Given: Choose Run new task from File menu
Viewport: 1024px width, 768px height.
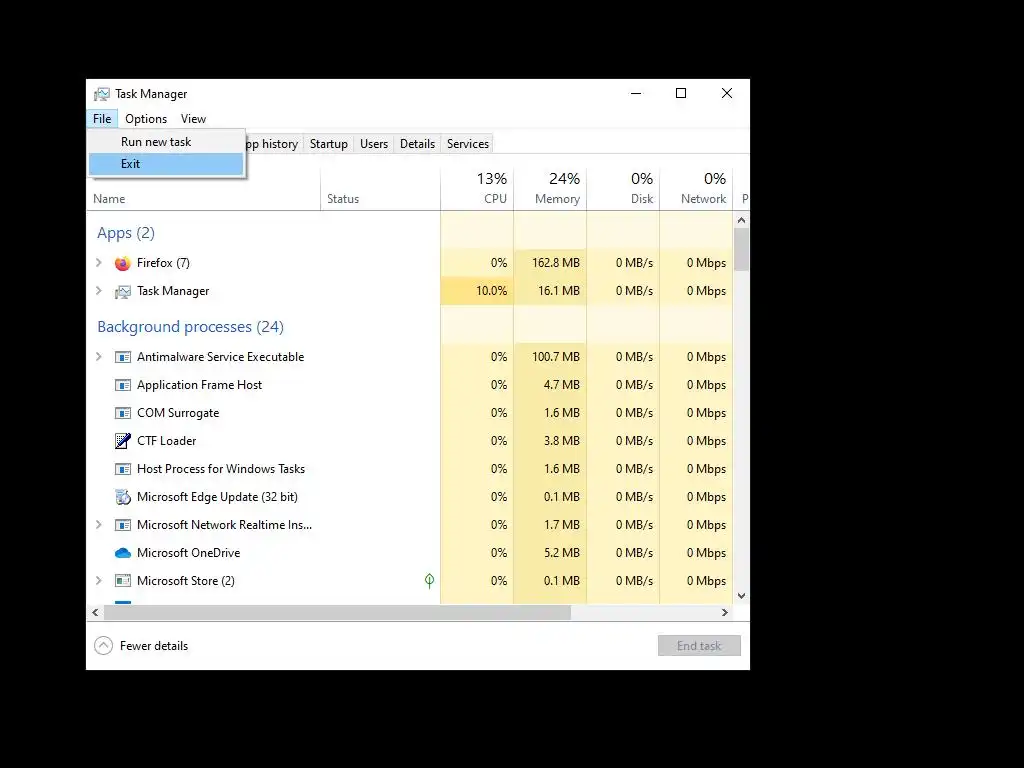Looking at the screenshot, I should point(167,142).
